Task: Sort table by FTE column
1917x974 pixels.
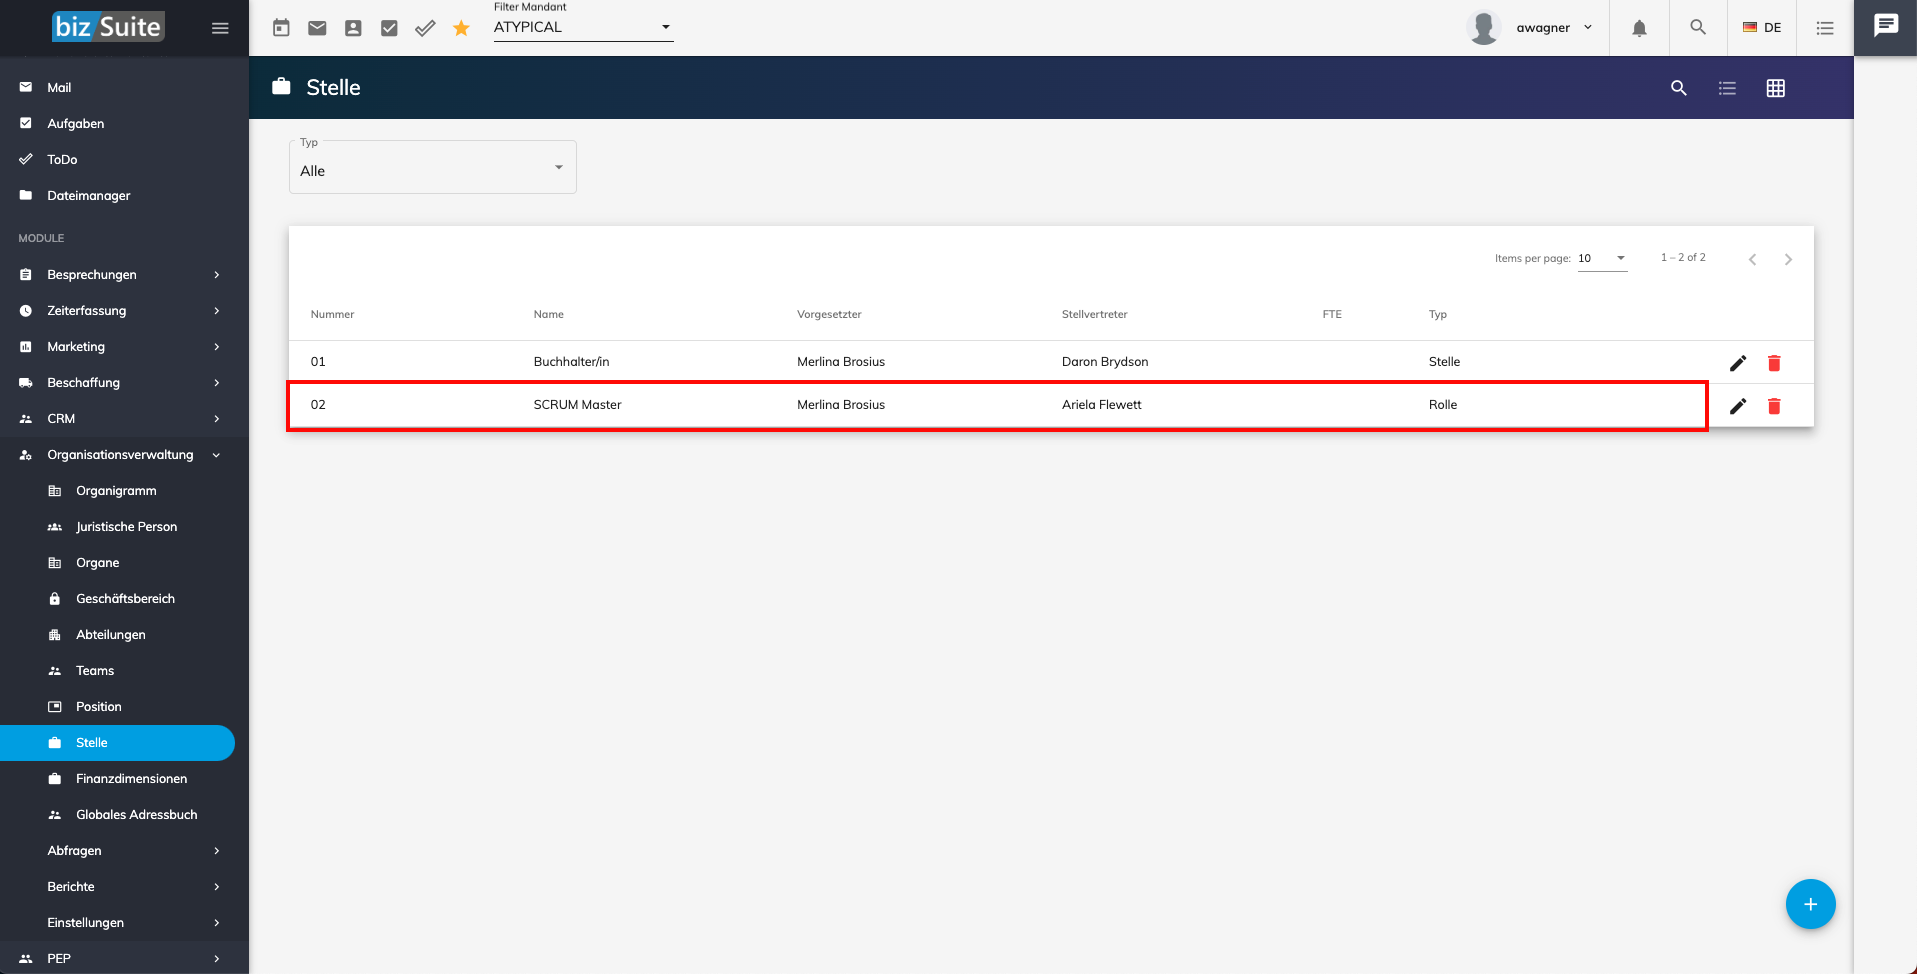Action: click(1332, 314)
